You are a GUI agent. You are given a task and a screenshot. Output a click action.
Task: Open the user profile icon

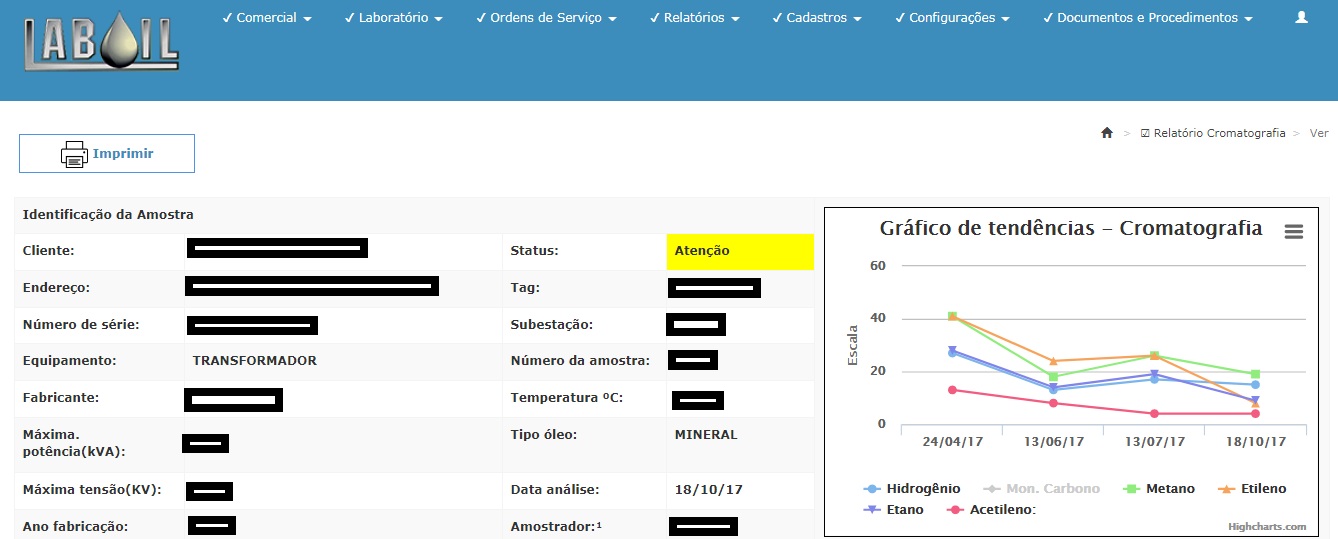(1301, 17)
